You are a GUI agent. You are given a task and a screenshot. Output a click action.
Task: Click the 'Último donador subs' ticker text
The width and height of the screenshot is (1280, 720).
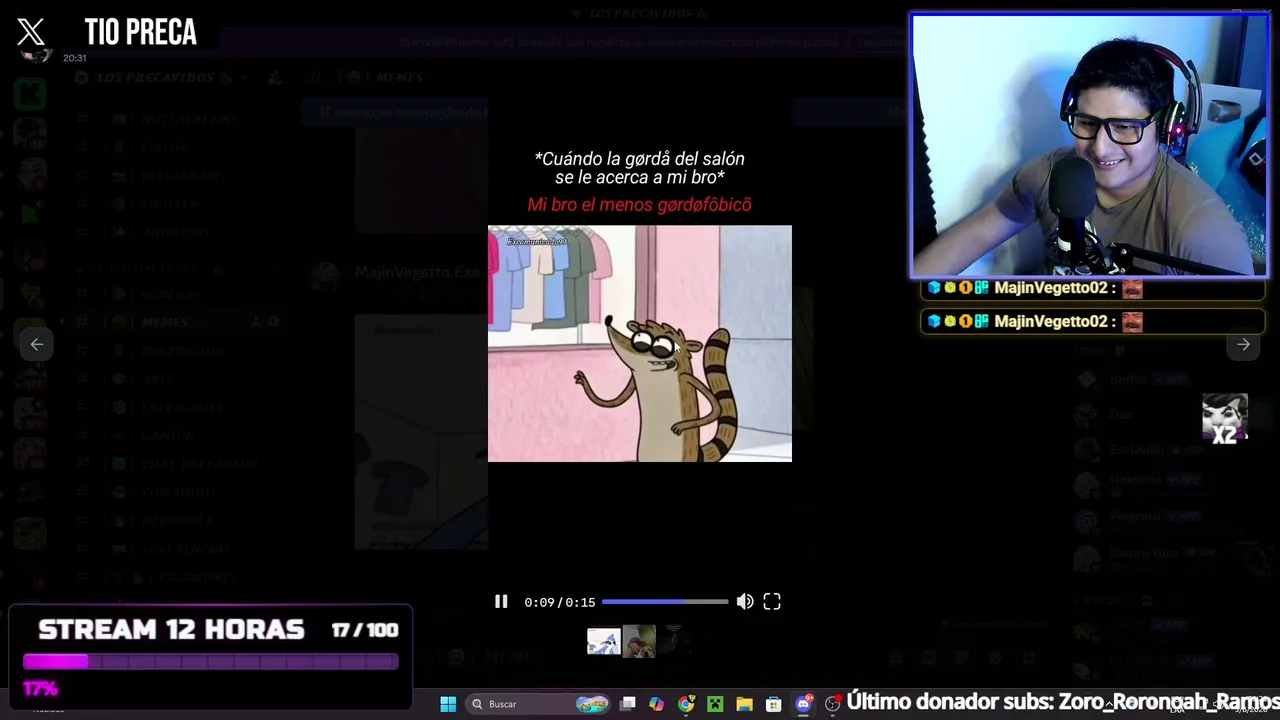[x=1063, y=702]
